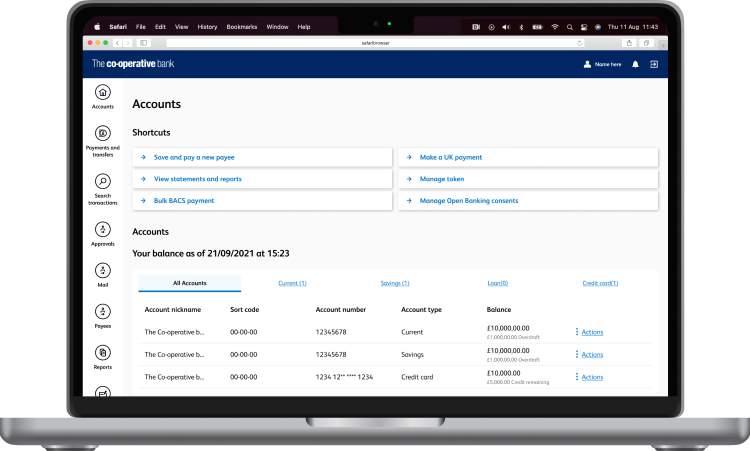The height and width of the screenshot is (451, 750).
Task: Click View statements and reports shortcut
Action: 262,179
